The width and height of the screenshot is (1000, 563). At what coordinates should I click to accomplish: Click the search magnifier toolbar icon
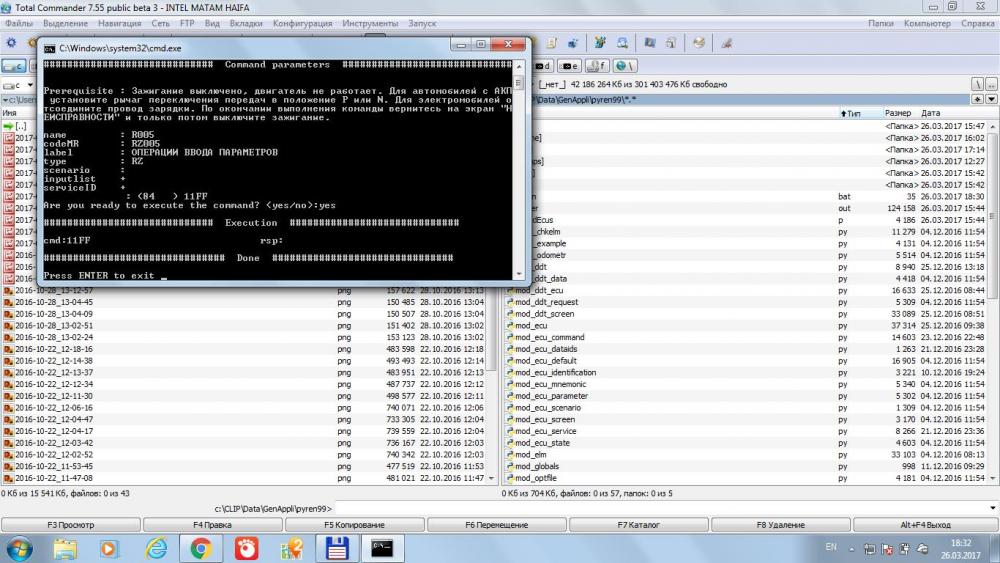coord(622,43)
